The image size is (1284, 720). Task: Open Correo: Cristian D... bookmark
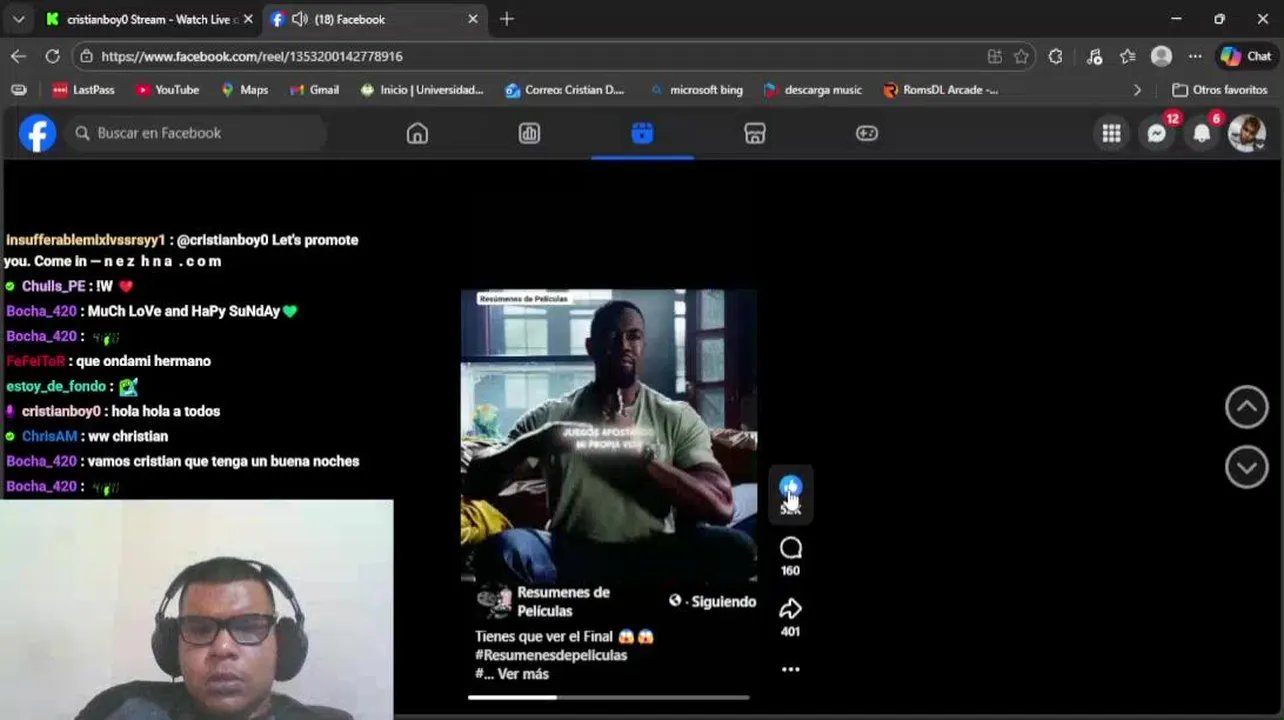pos(564,90)
